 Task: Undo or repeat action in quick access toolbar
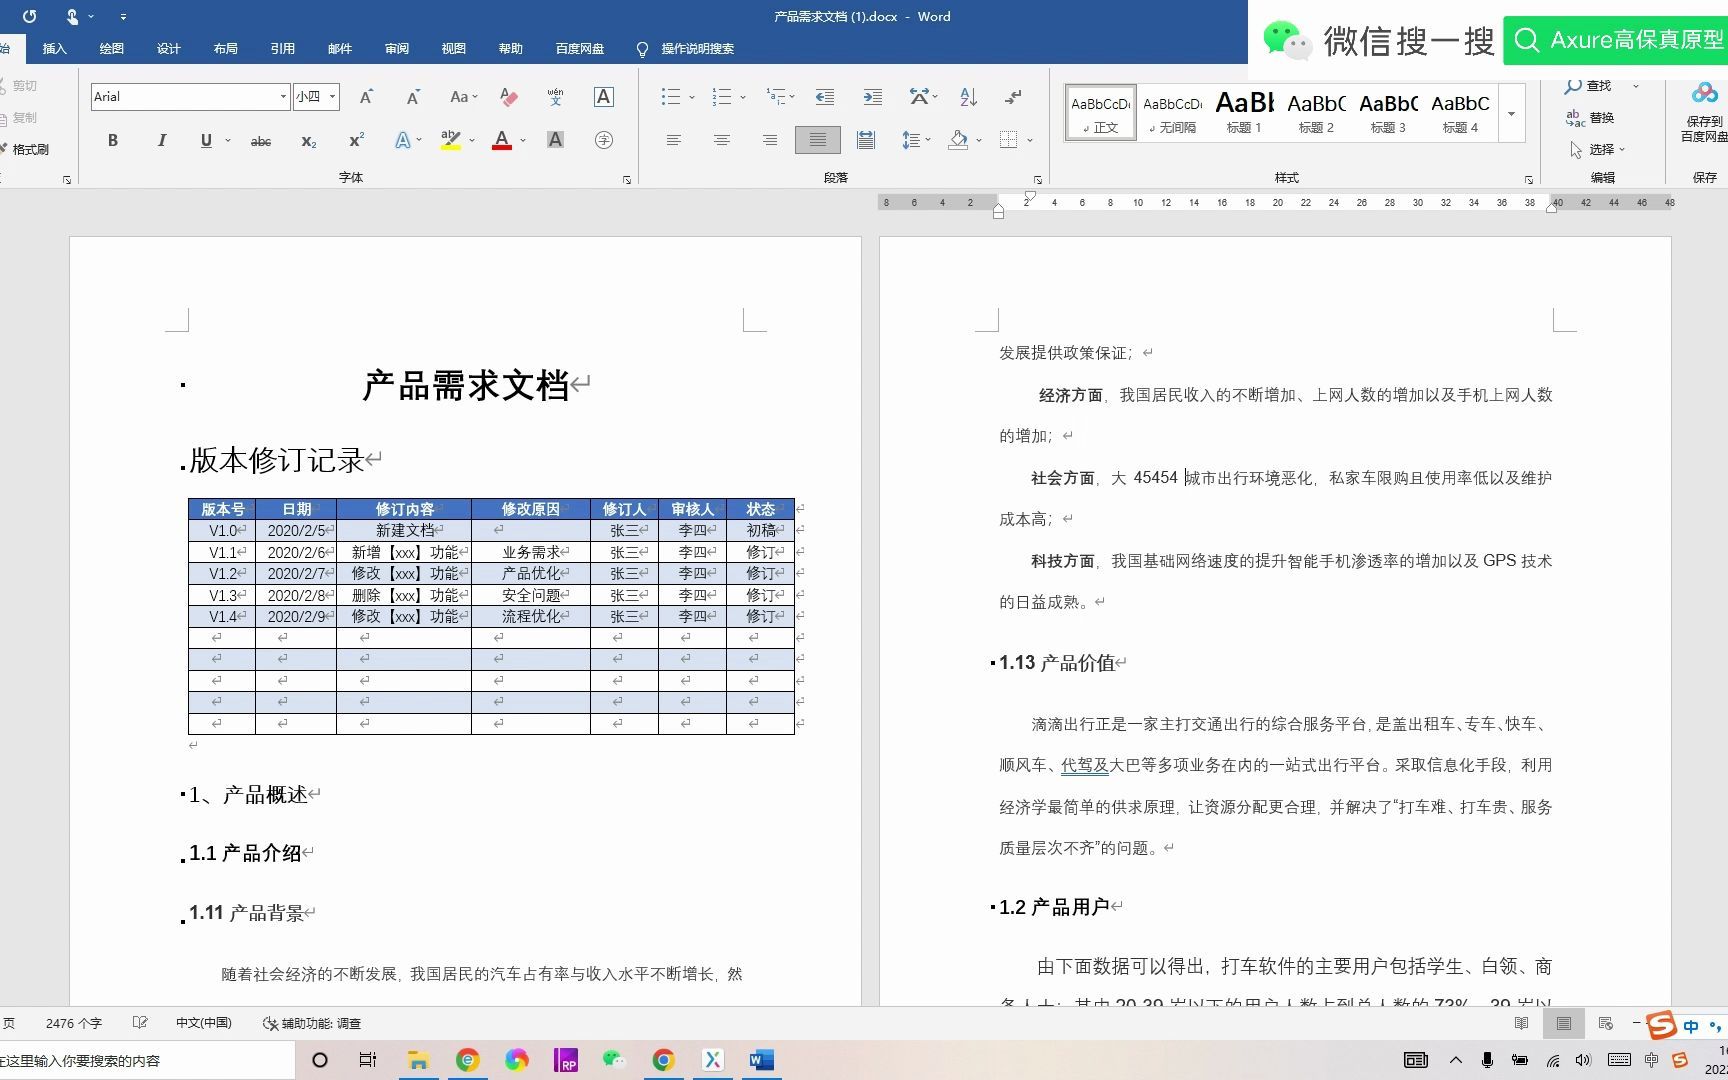click(x=29, y=16)
